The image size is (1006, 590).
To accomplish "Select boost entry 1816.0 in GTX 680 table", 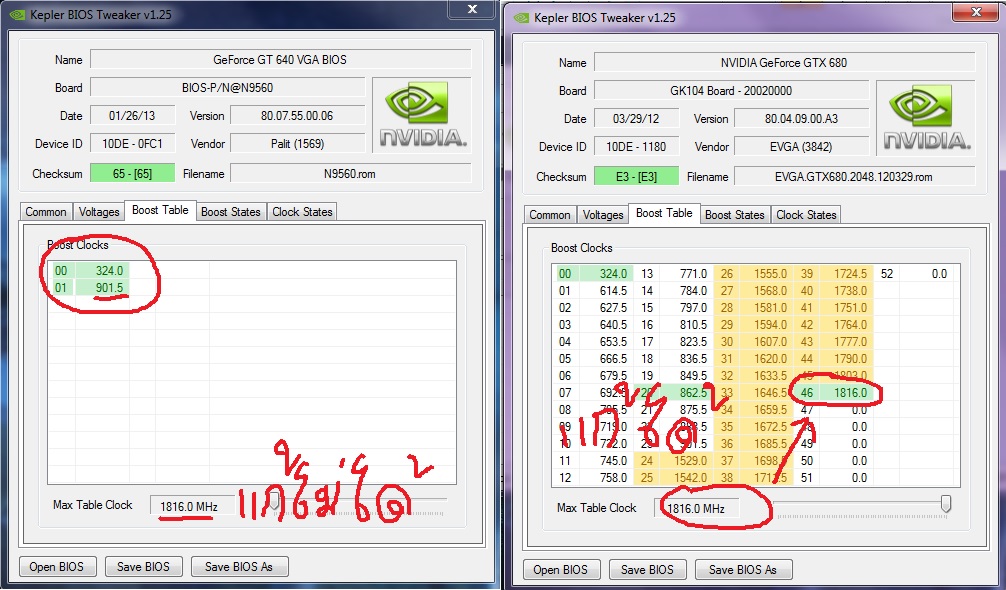I will [846, 392].
